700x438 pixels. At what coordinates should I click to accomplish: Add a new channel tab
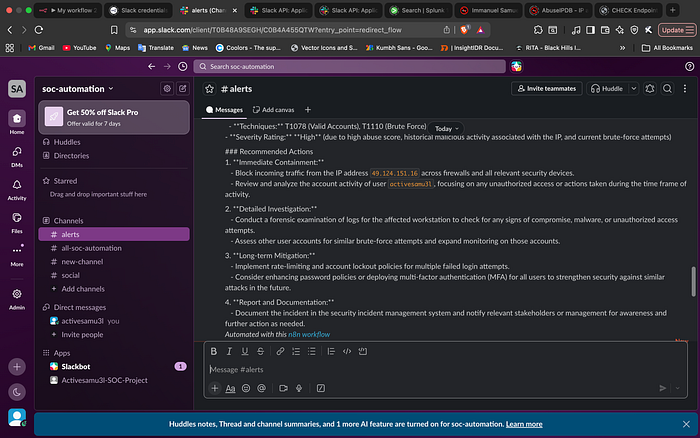click(308, 110)
